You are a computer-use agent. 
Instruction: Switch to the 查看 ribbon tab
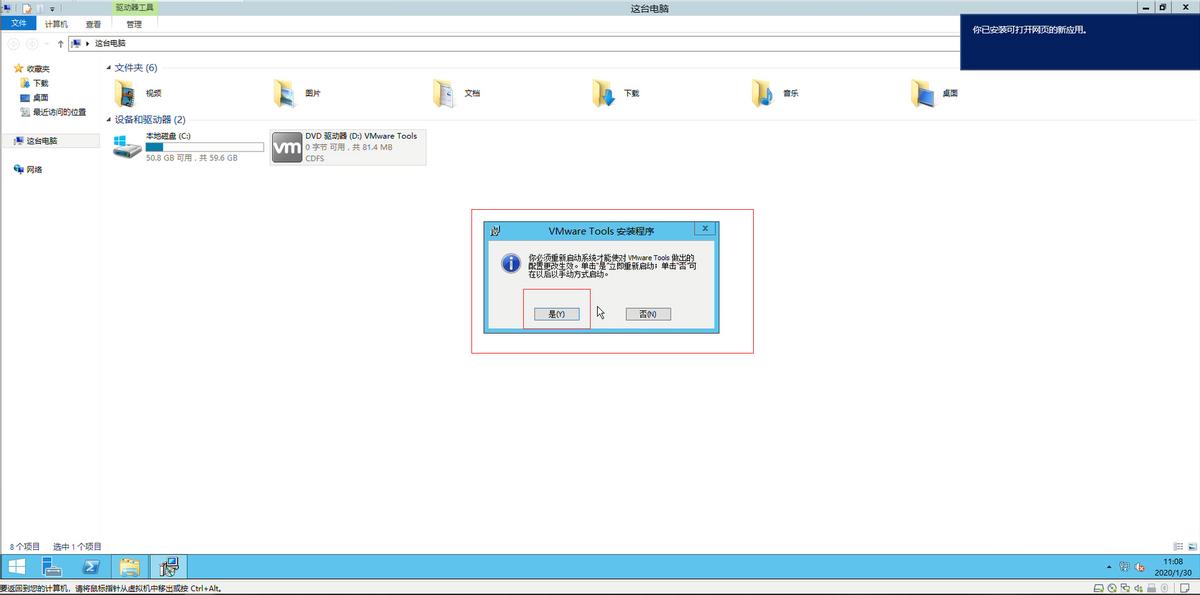coord(94,25)
